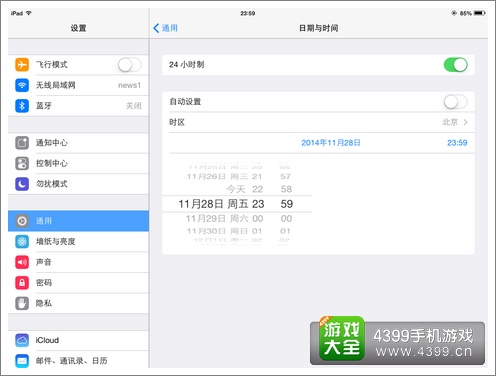496x376 pixels.
Task: Select hour 00 in picker
Action: (x=257, y=219)
